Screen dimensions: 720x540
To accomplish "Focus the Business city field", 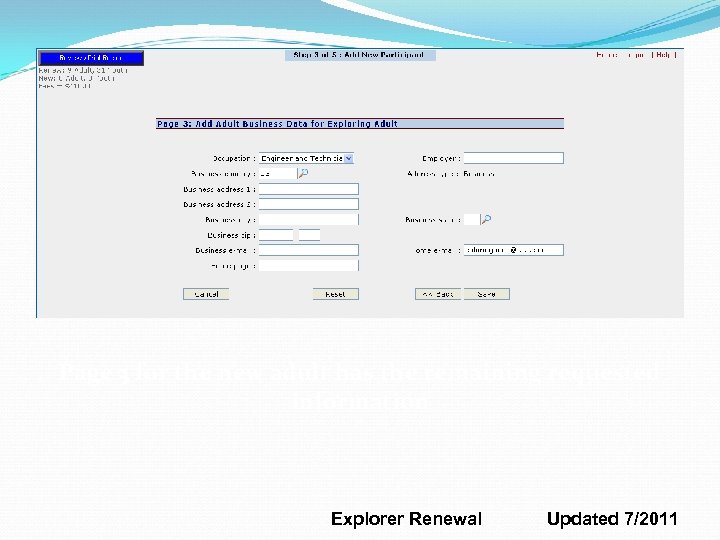I will pos(309,219).
